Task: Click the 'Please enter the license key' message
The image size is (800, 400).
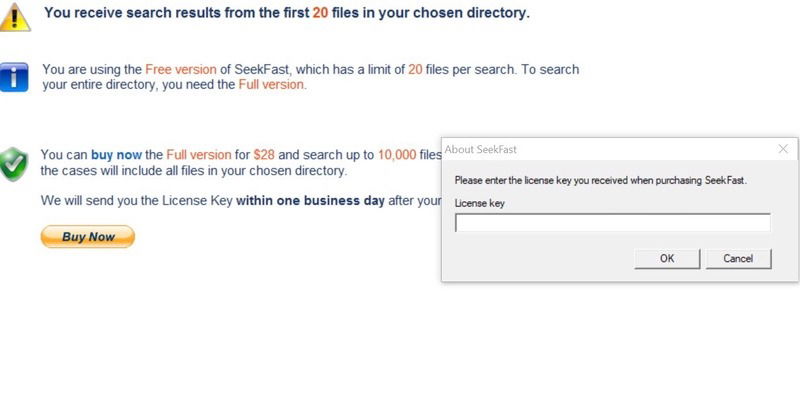Action: (601, 180)
